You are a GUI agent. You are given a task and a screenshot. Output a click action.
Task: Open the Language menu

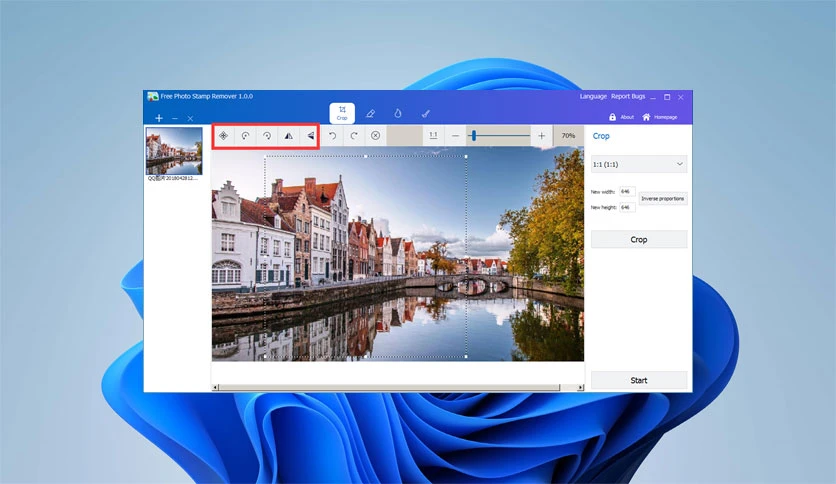tap(593, 96)
